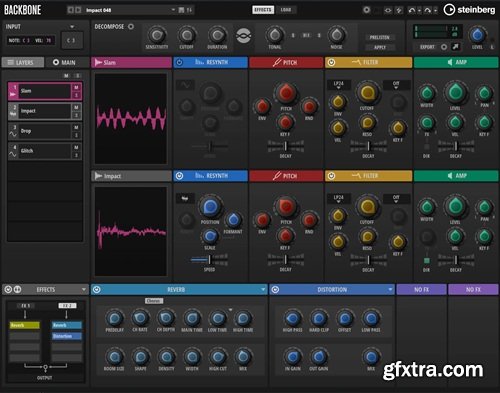Adjust Slam layer Pitch Decay slider
This screenshot has width=500, height=393.
285,146
